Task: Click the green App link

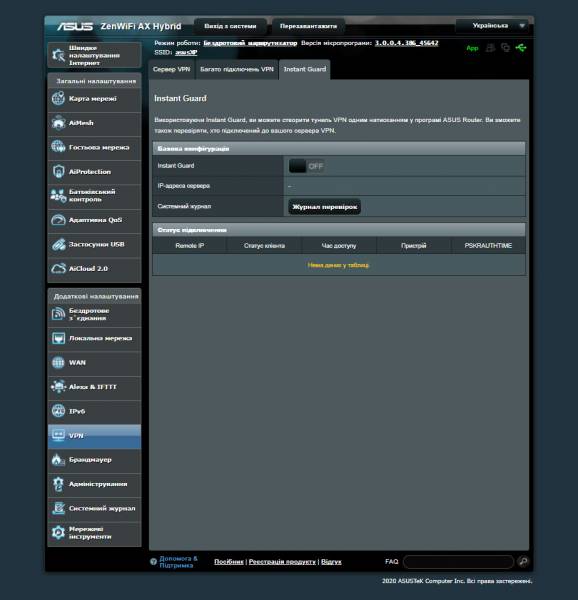Action: coord(472,48)
